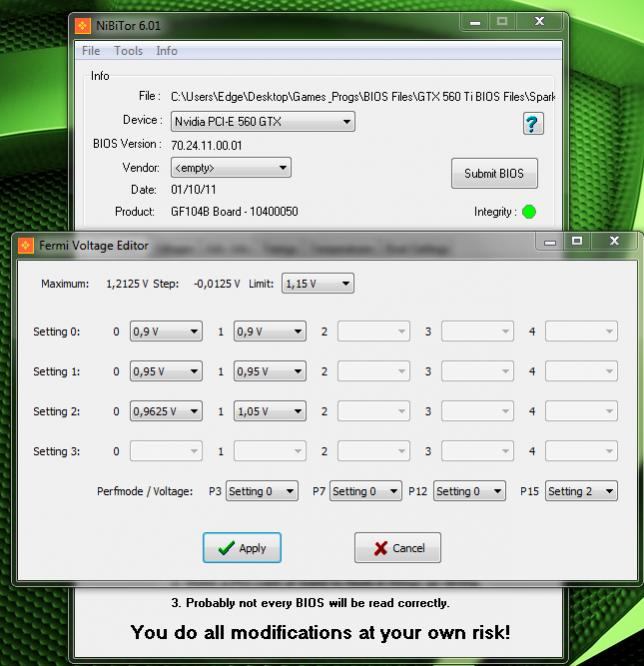Open the Info menu
The image size is (644, 666).
click(x=167, y=51)
